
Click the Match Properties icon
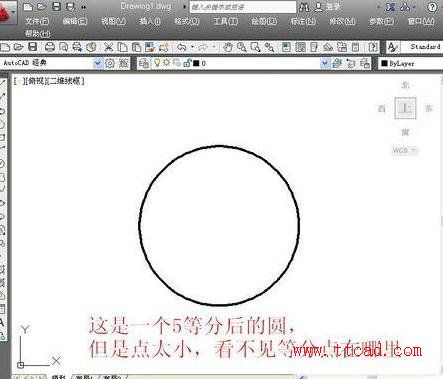[150, 47]
